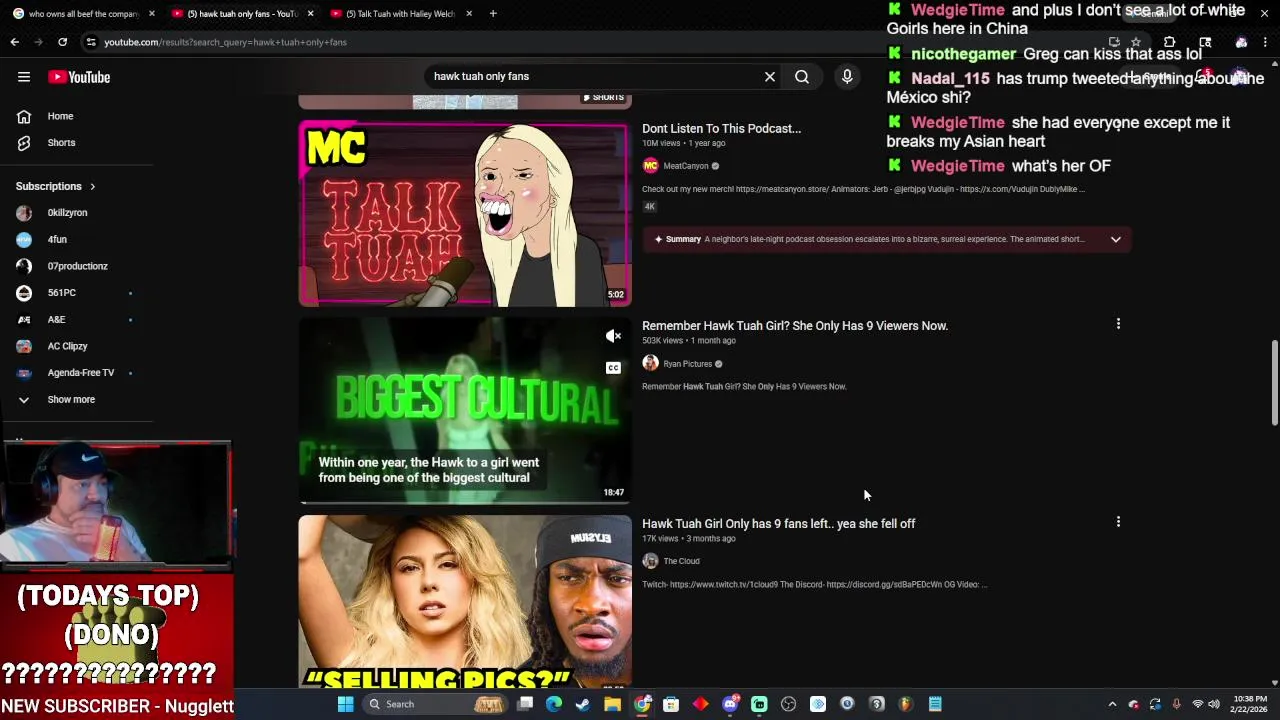Close the 'Talk Tuah with Hailey Welch' tab
The width and height of the screenshot is (1280, 720).
[x=469, y=14]
